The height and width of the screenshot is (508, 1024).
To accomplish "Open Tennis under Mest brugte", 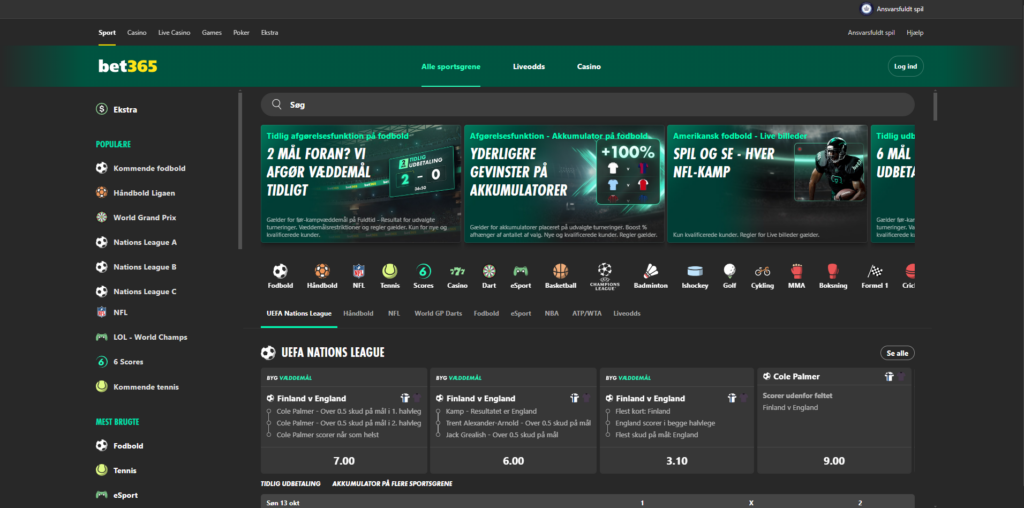I will 116,470.
